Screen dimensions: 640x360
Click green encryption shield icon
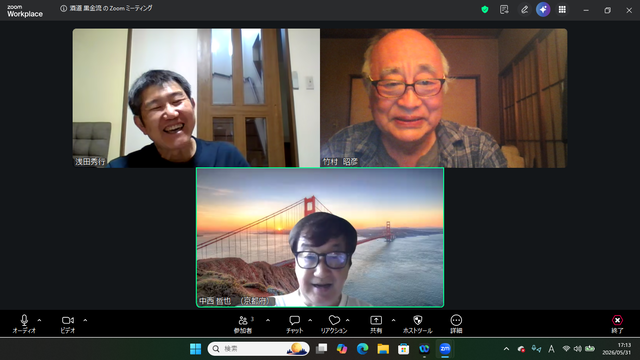(484, 9)
